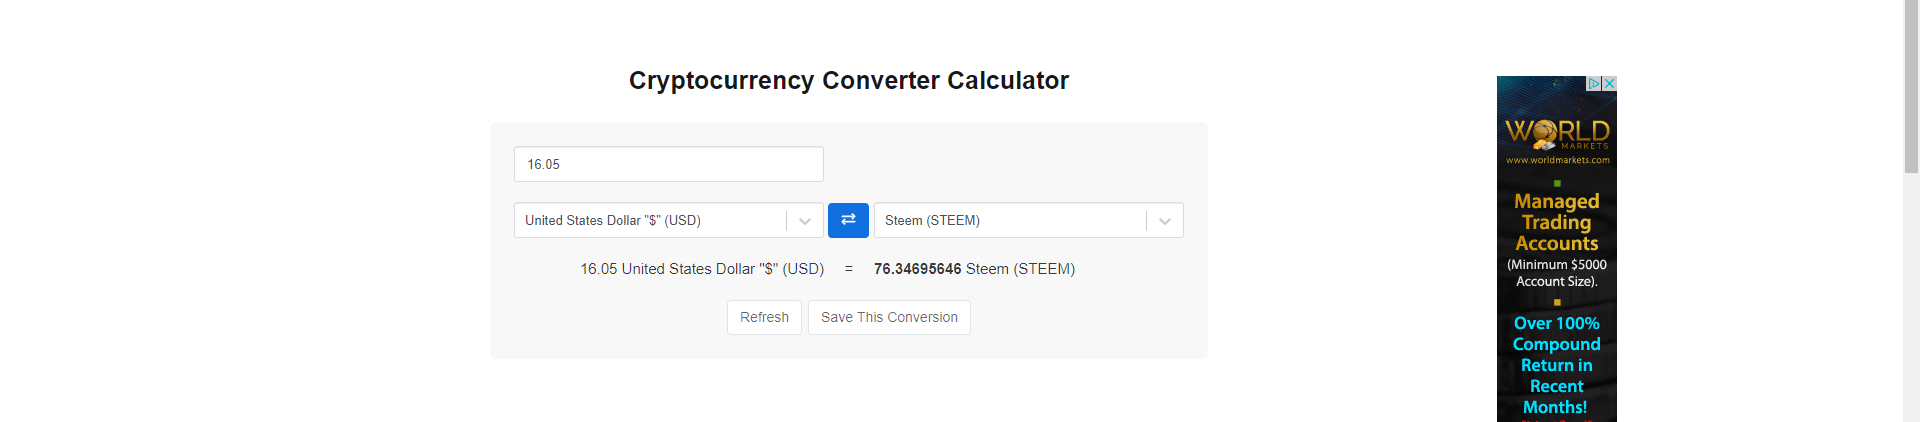The image size is (1920, 422).
Task: Click the World Markets logo in ad
Action: [1557, 134]
